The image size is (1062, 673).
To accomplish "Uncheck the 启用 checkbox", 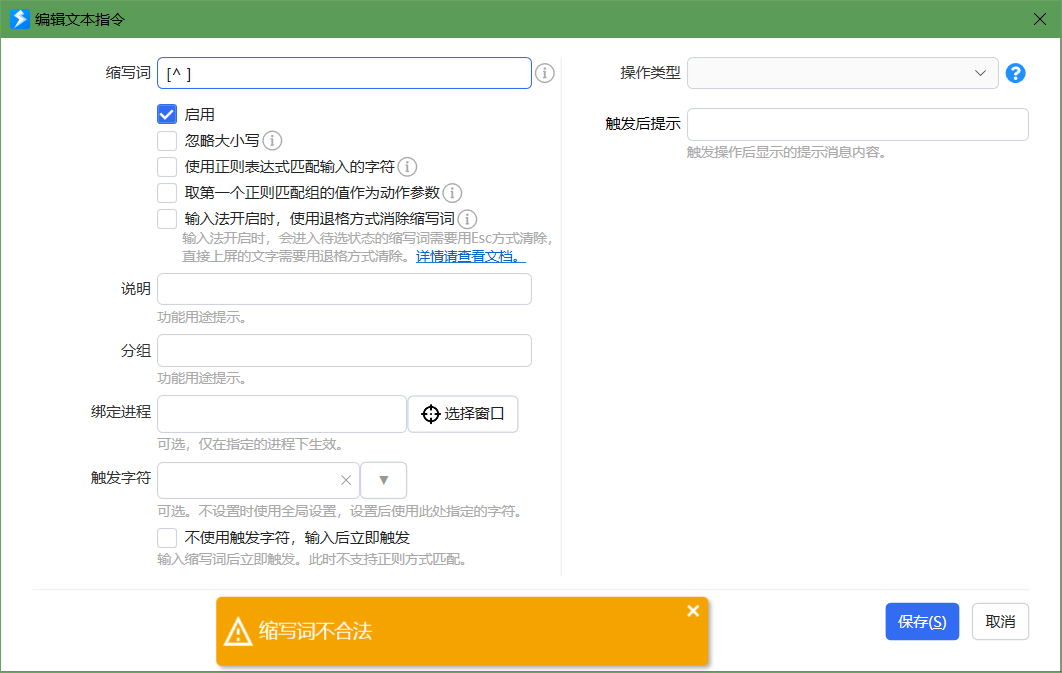I will [x=167, y=114].
